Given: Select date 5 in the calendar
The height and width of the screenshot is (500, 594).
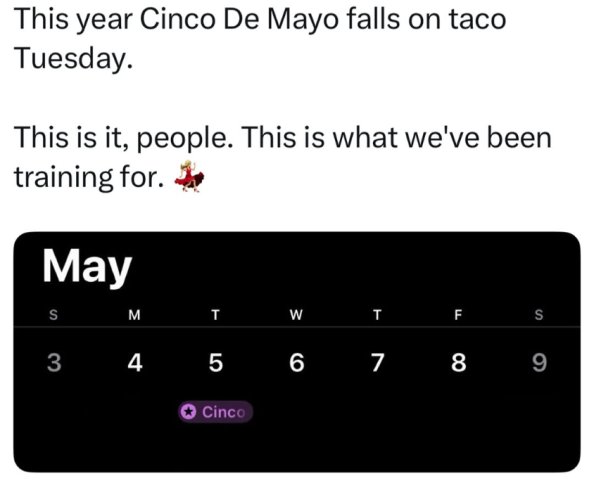Looking at the screenshot, I should pos(216,362).
